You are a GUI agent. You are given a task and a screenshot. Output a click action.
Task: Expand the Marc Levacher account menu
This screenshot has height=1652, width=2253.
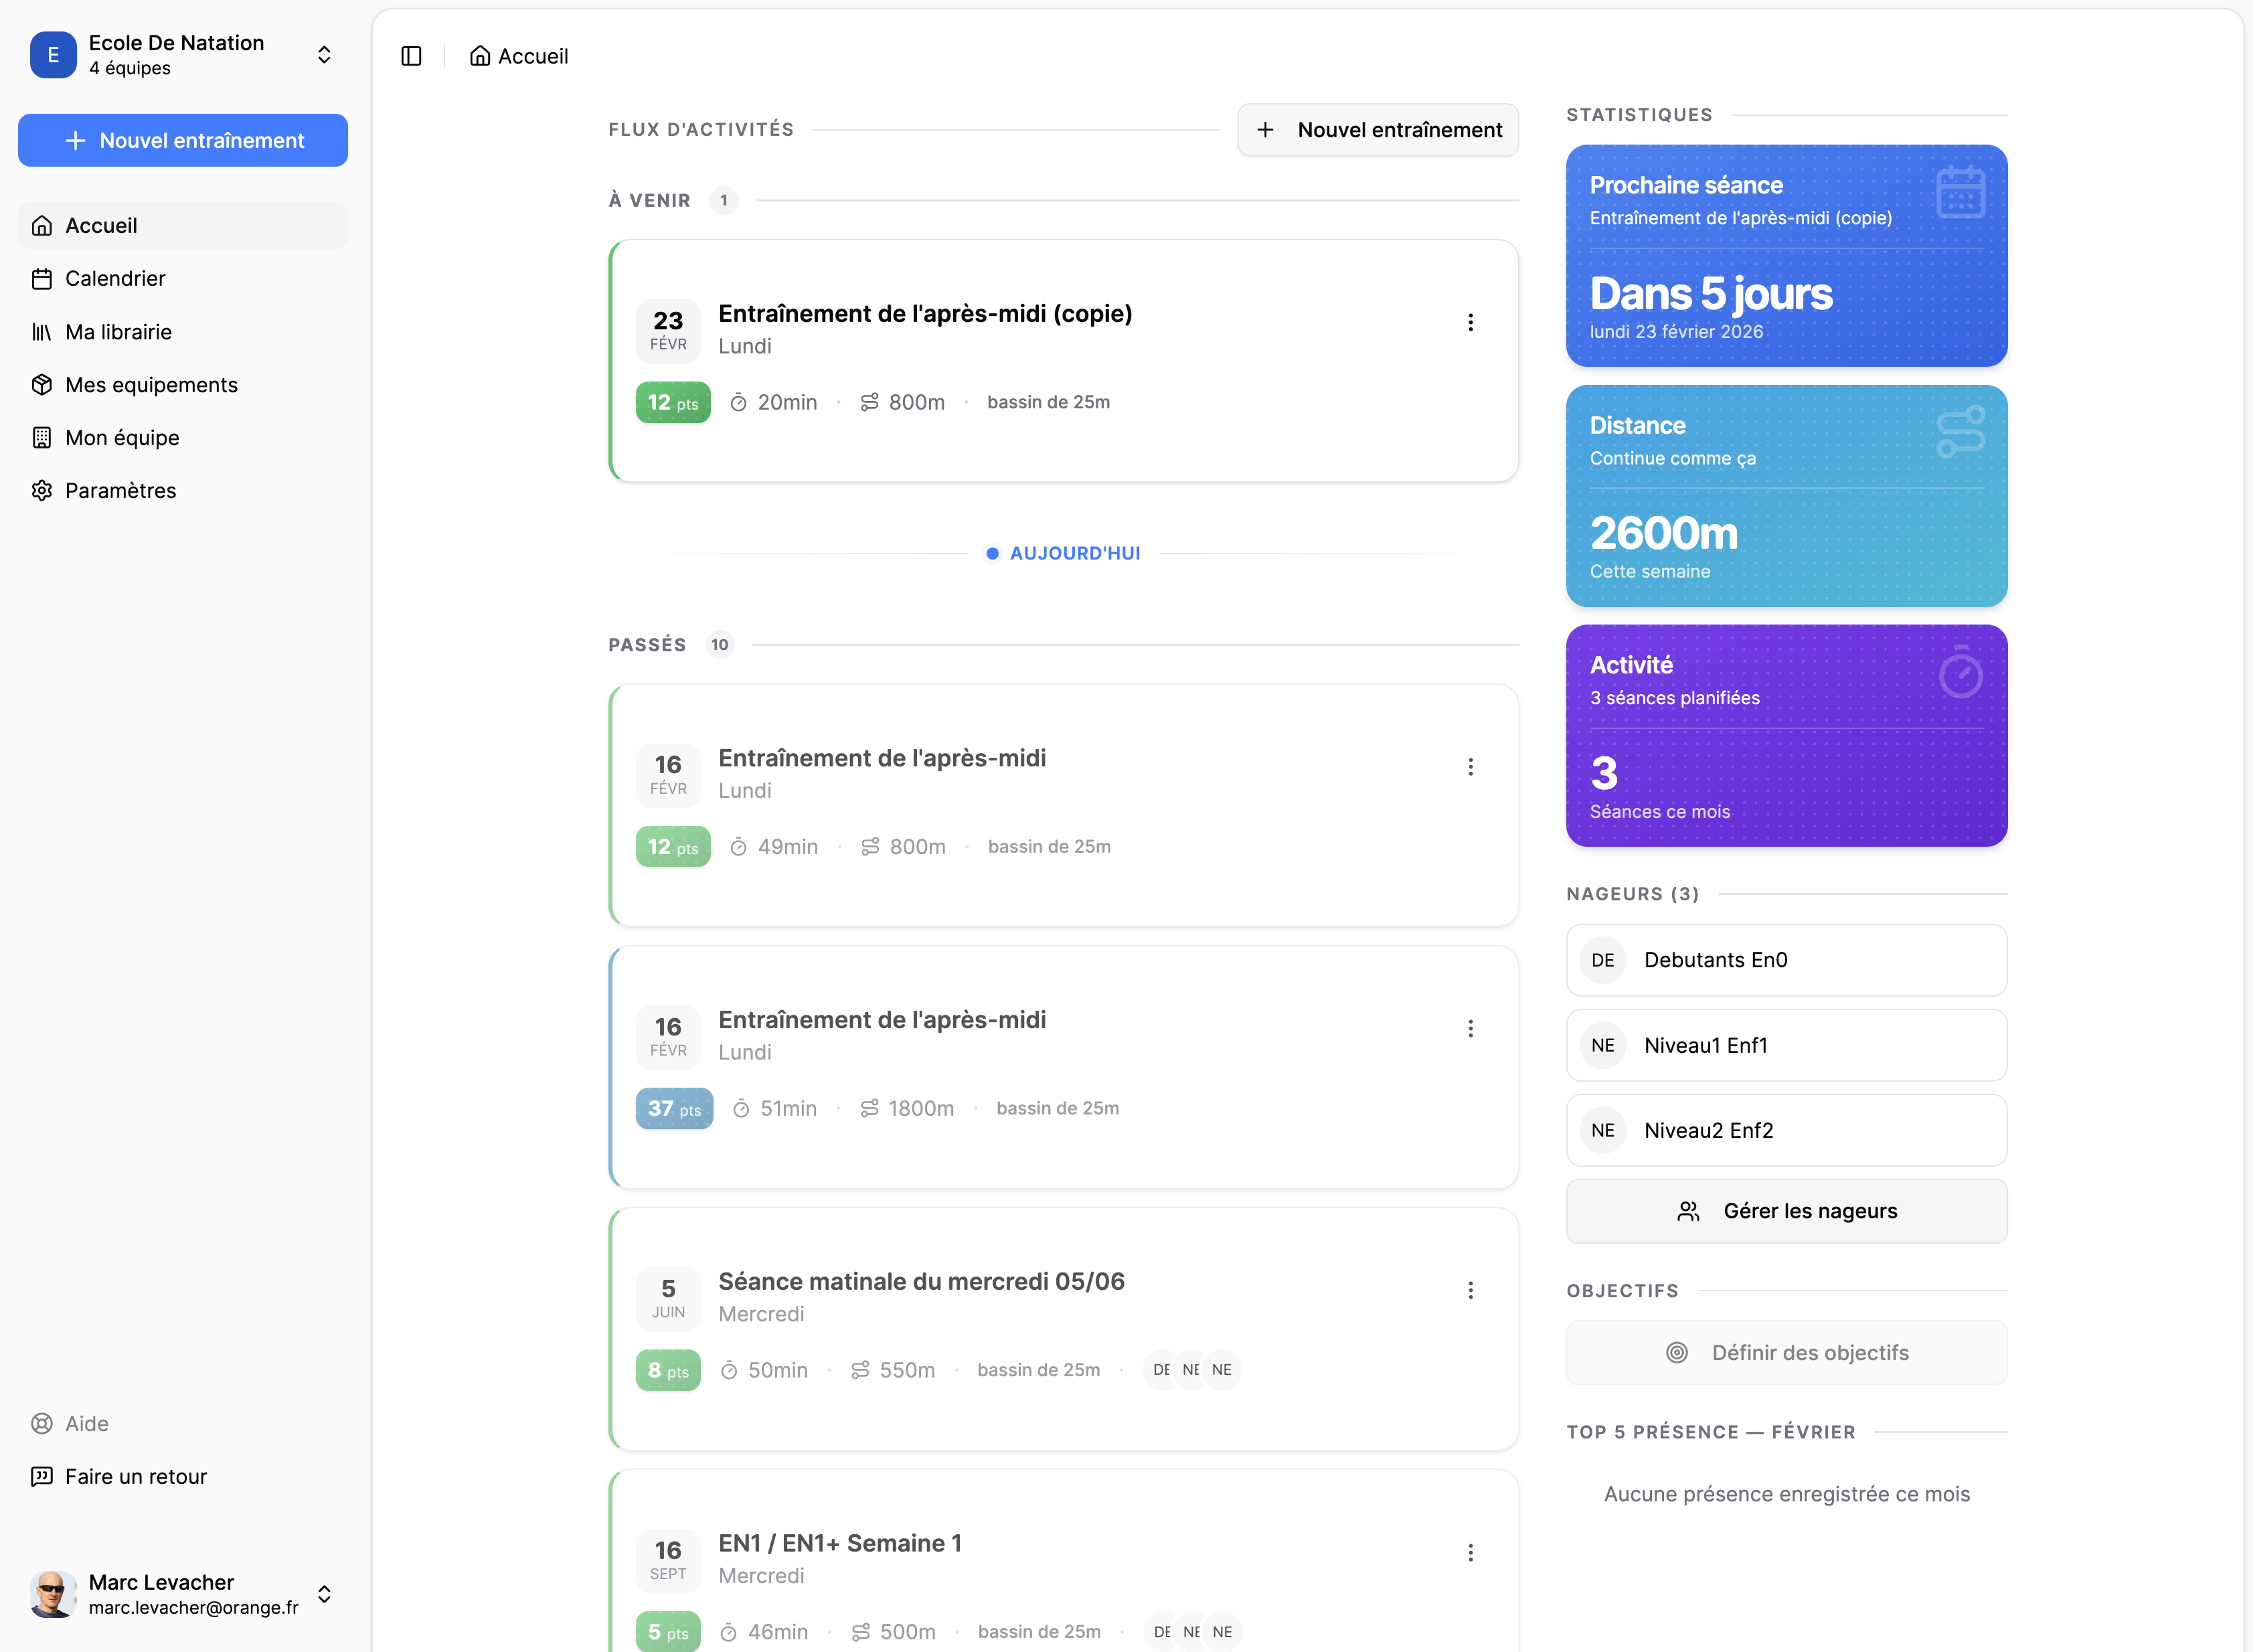tap(324, 1593)
